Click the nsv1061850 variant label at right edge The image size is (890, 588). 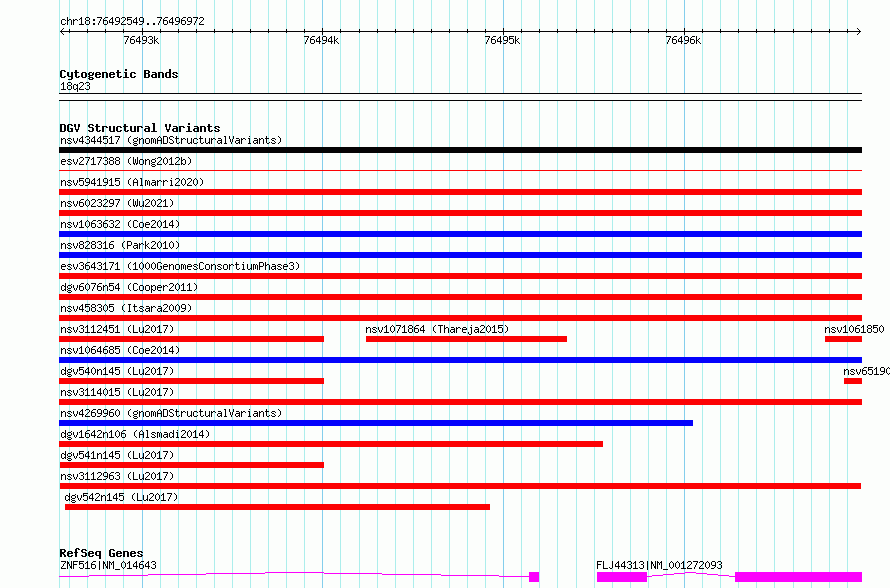coord(854,329)
